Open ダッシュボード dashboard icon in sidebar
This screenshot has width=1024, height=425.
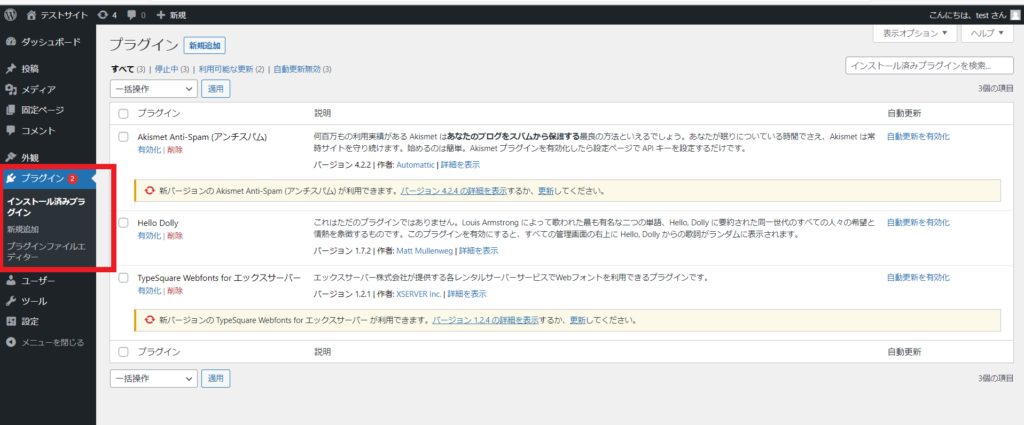pos(10,42)
